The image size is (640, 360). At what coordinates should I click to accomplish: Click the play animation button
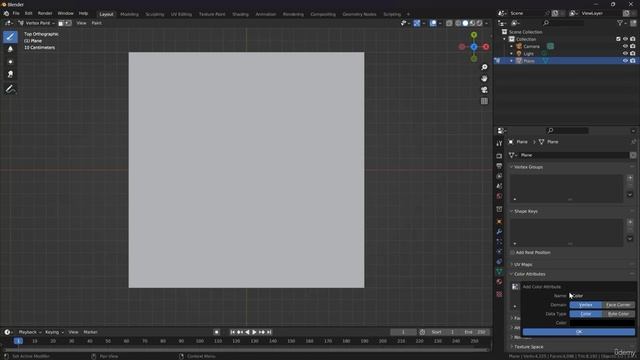pos(254,332)
